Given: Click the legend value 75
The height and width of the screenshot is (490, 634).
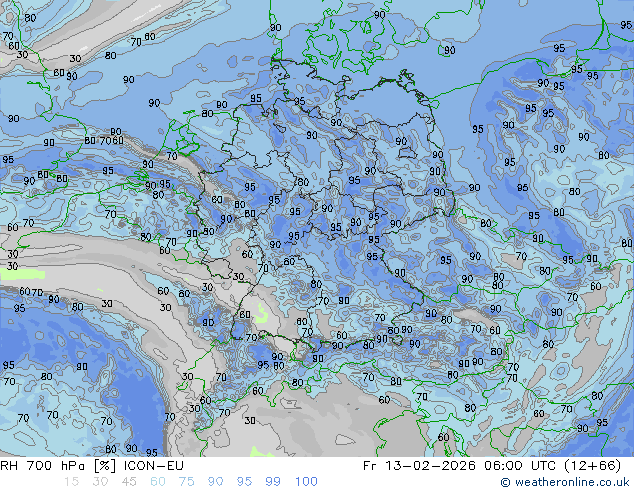Looking at the screenshot, I should point(186,482).
